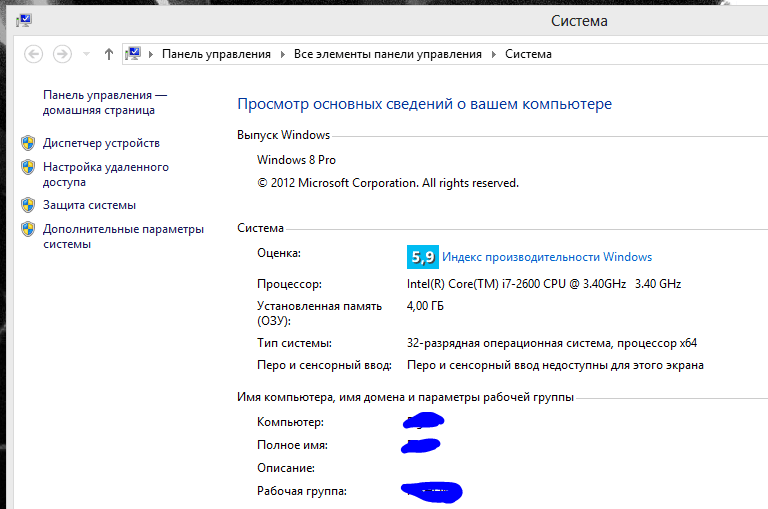Click shield icon beside Настройка удаленного доступа
Screen dimensions: 768x509
tap(28, 167)
